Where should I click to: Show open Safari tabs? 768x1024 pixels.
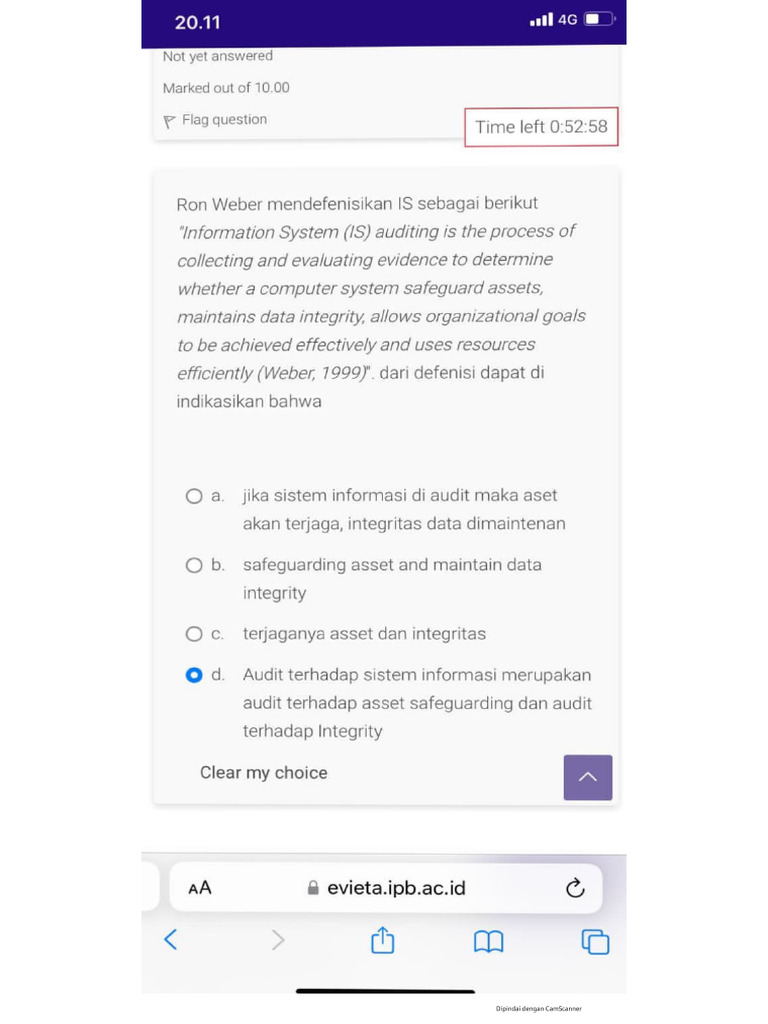tap(595, 941)
